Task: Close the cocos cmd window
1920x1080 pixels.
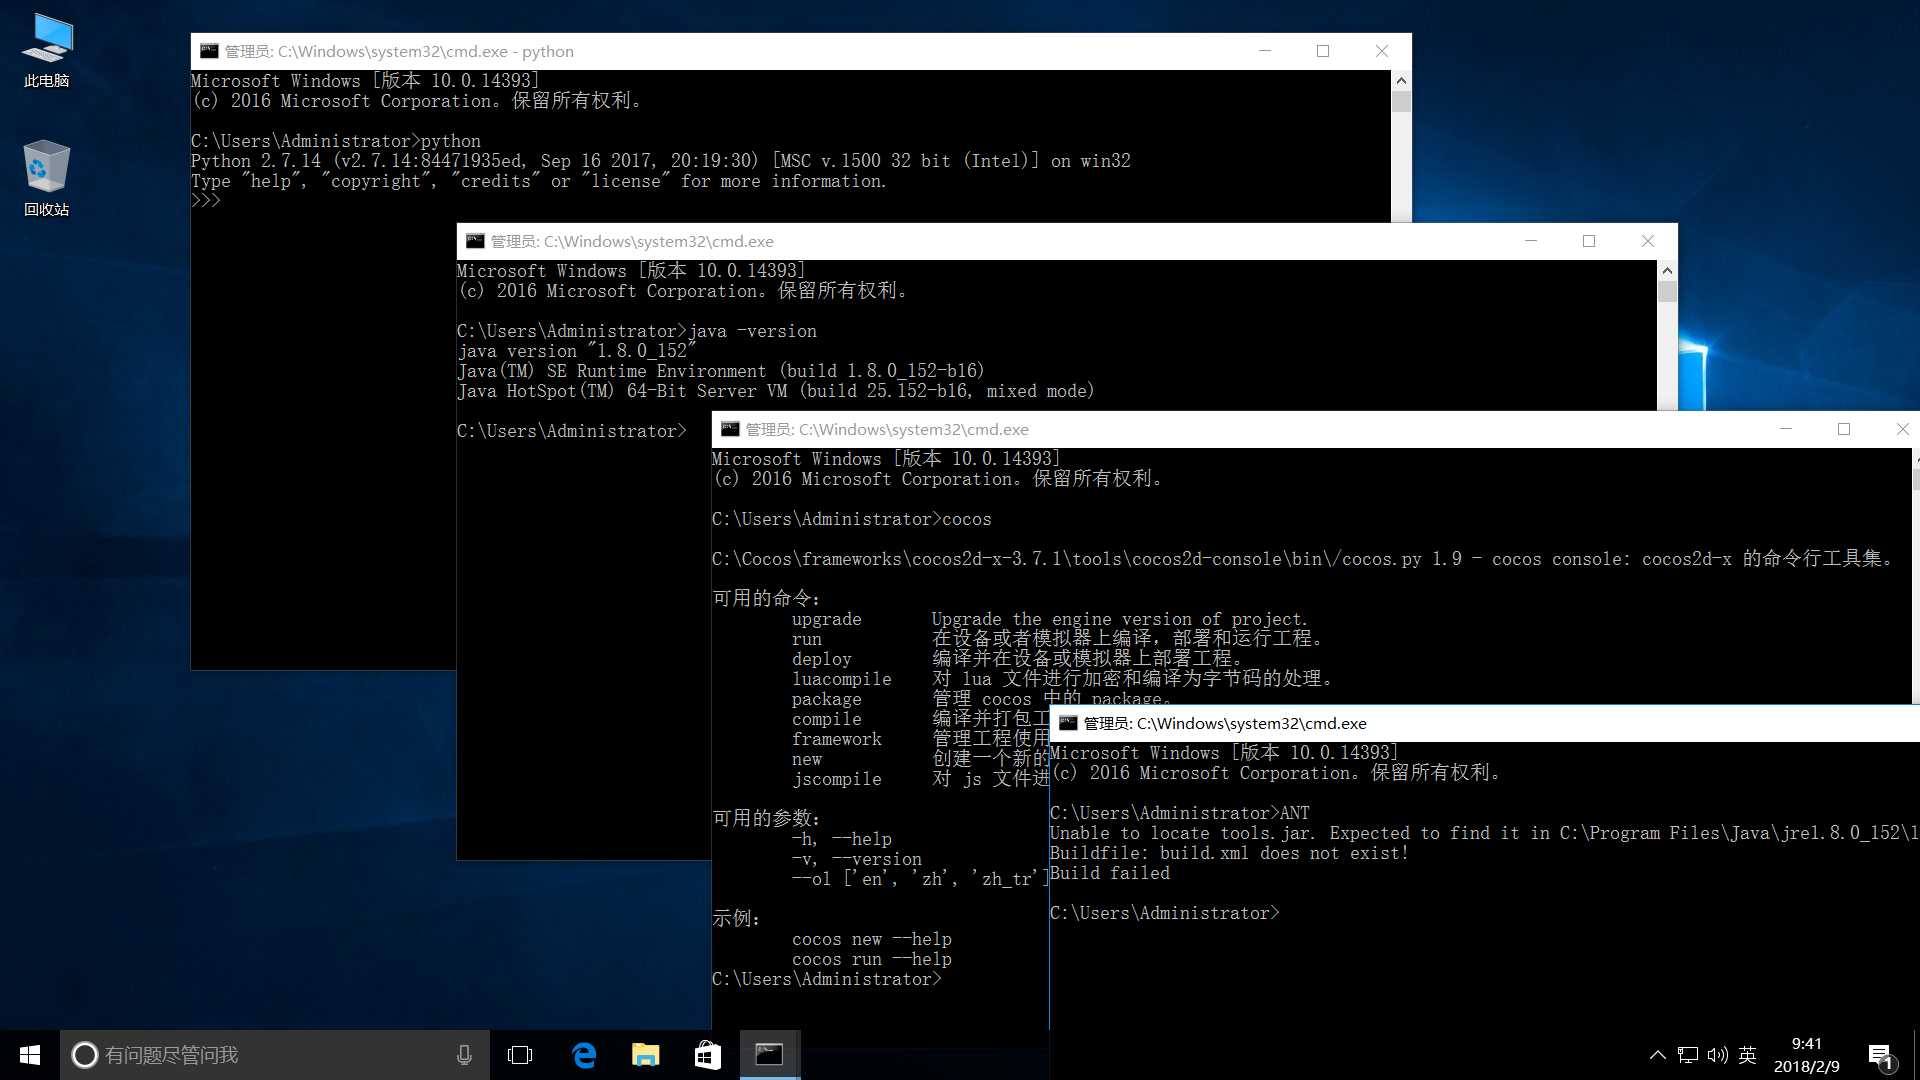Action: [x=1902, y=429]
